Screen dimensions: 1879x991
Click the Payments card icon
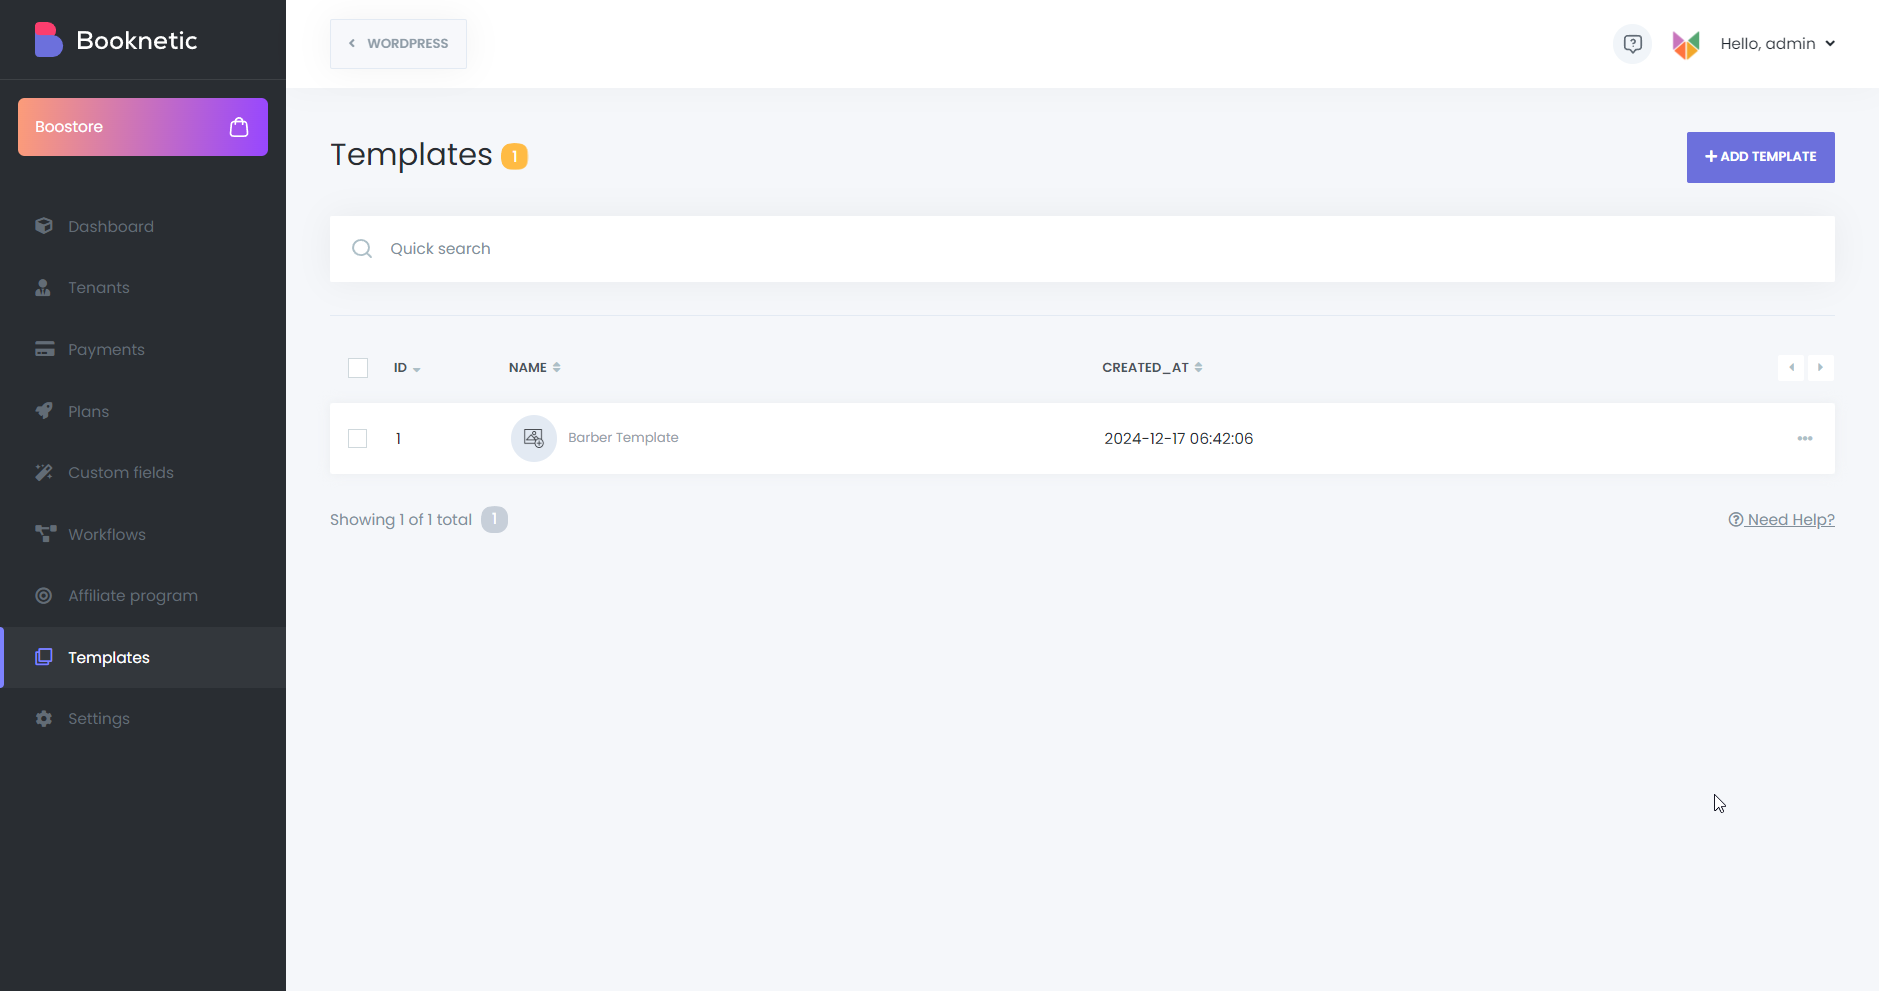point(44,349)
